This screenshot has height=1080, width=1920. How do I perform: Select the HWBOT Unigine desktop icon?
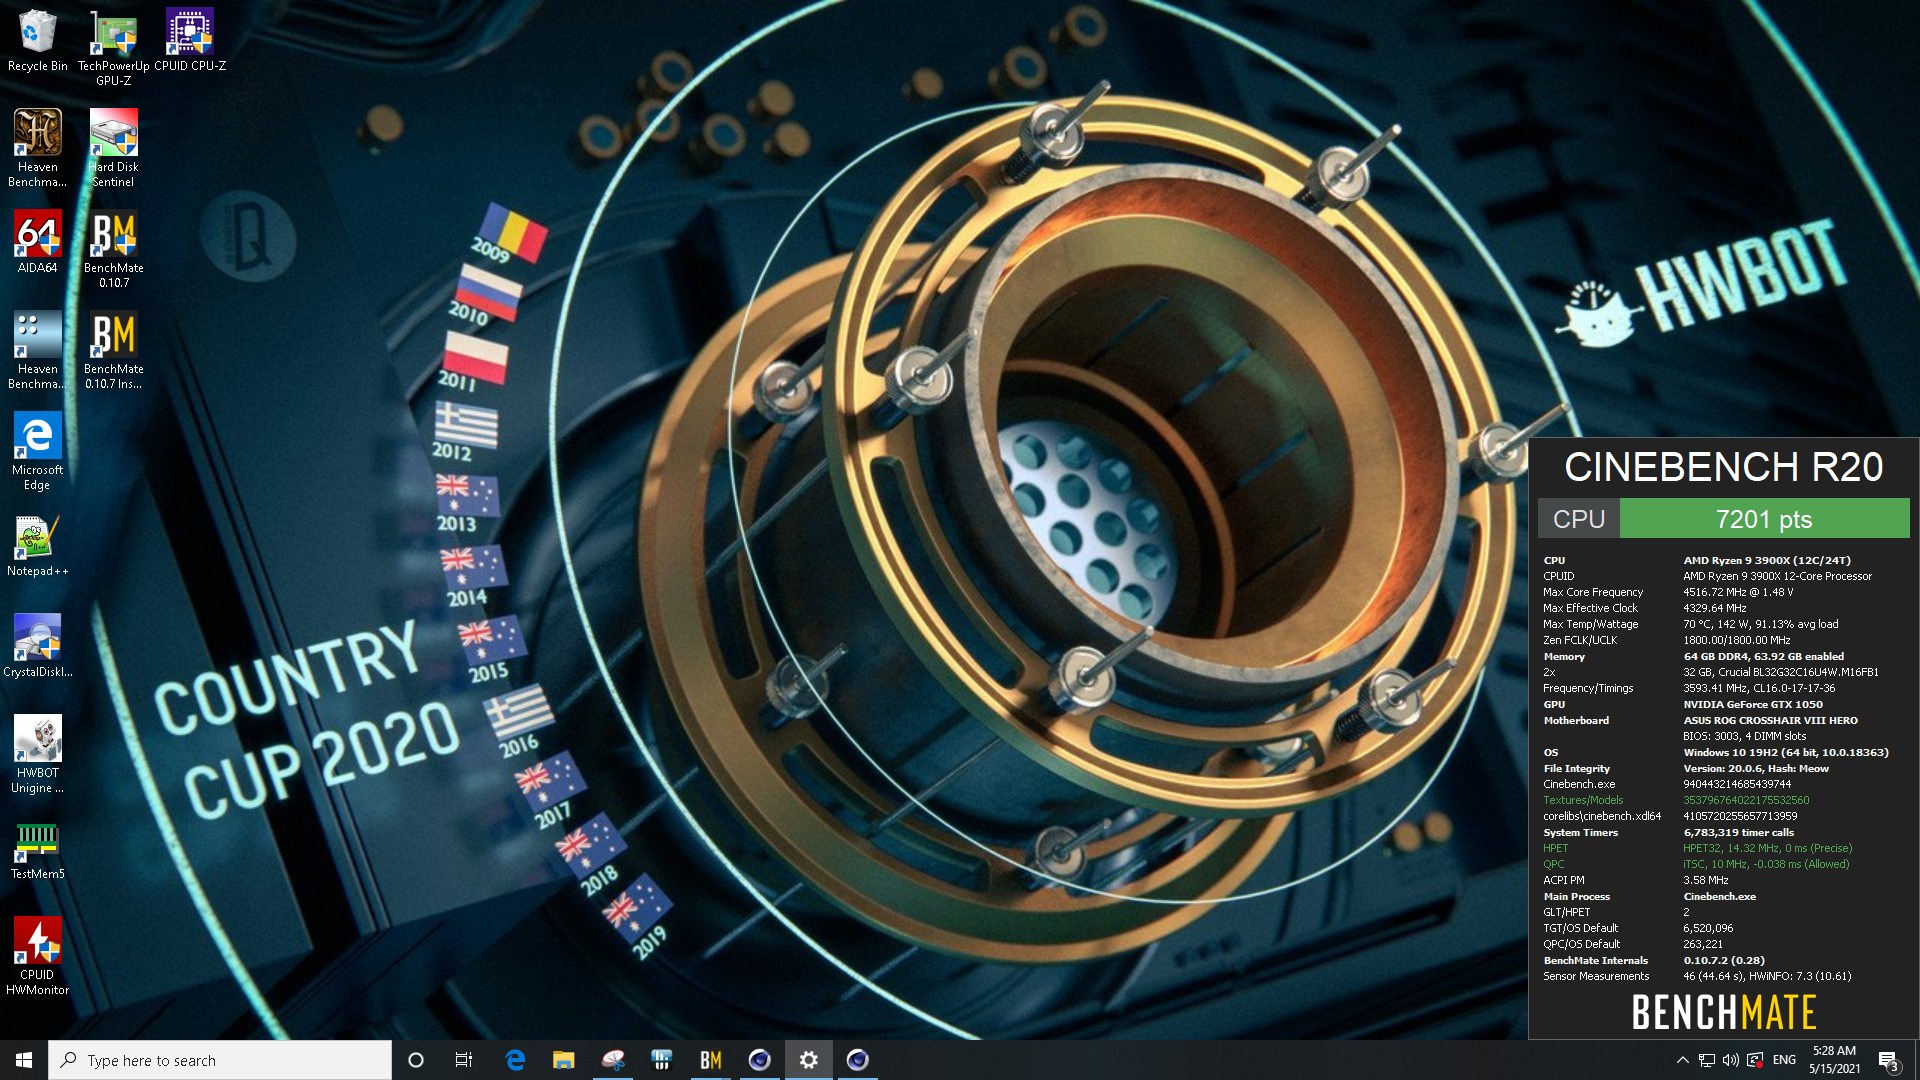(x=37, y=754)
